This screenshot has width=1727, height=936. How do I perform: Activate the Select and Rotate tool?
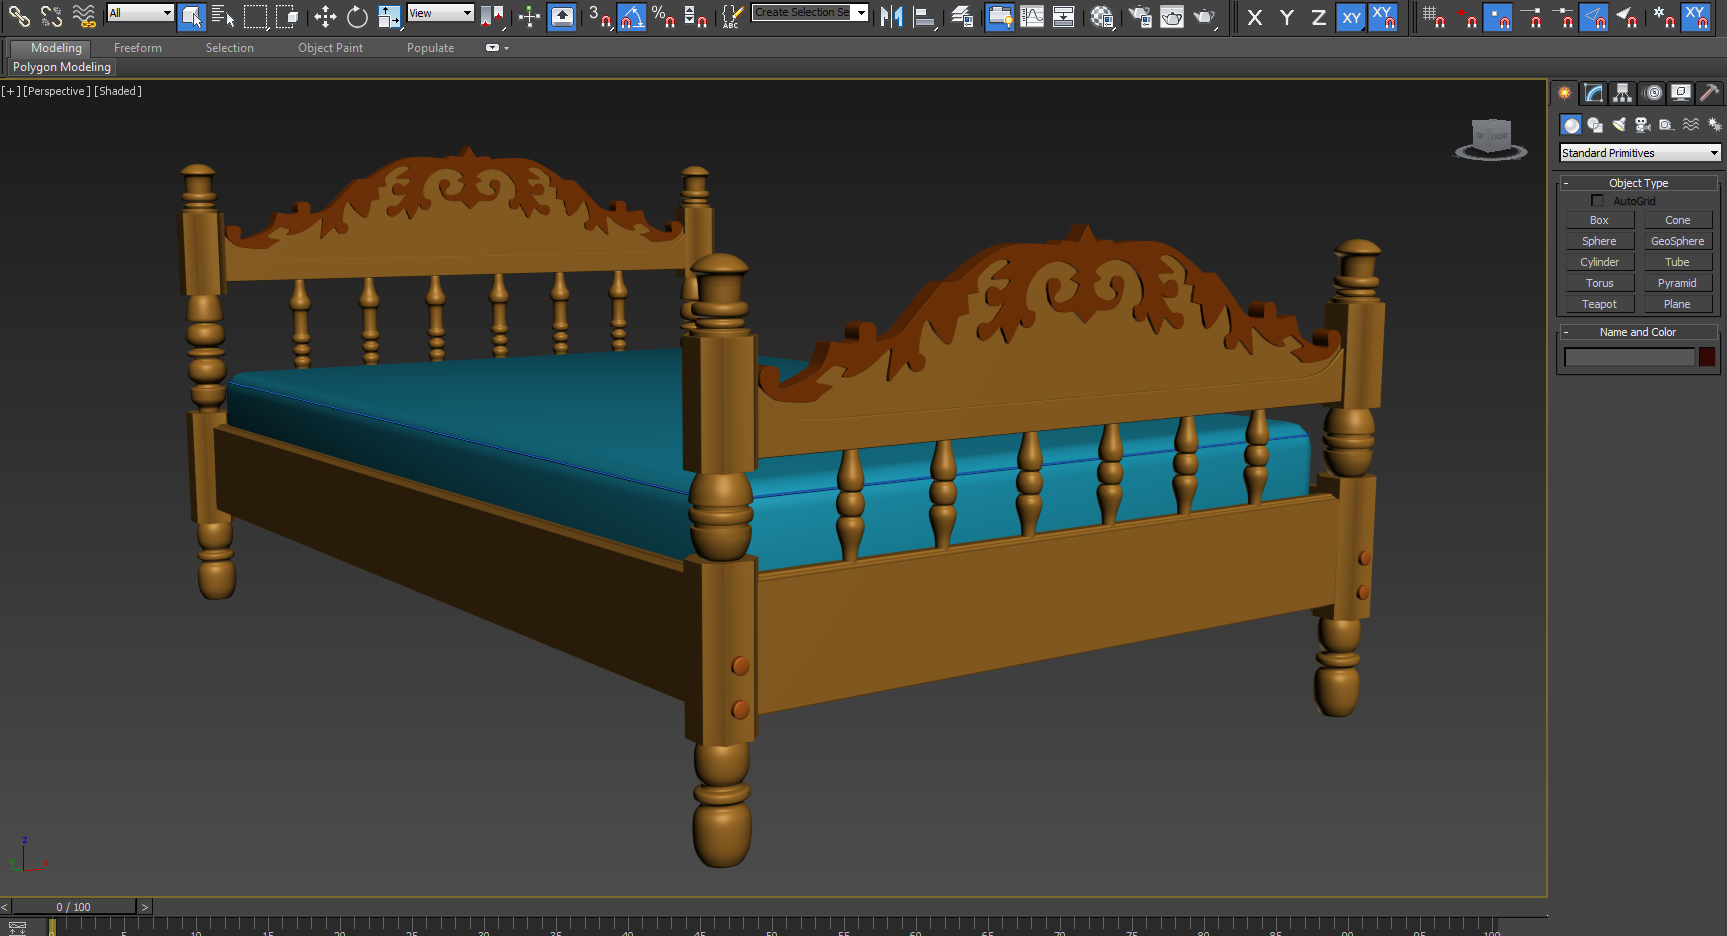[x=357, y=16]
